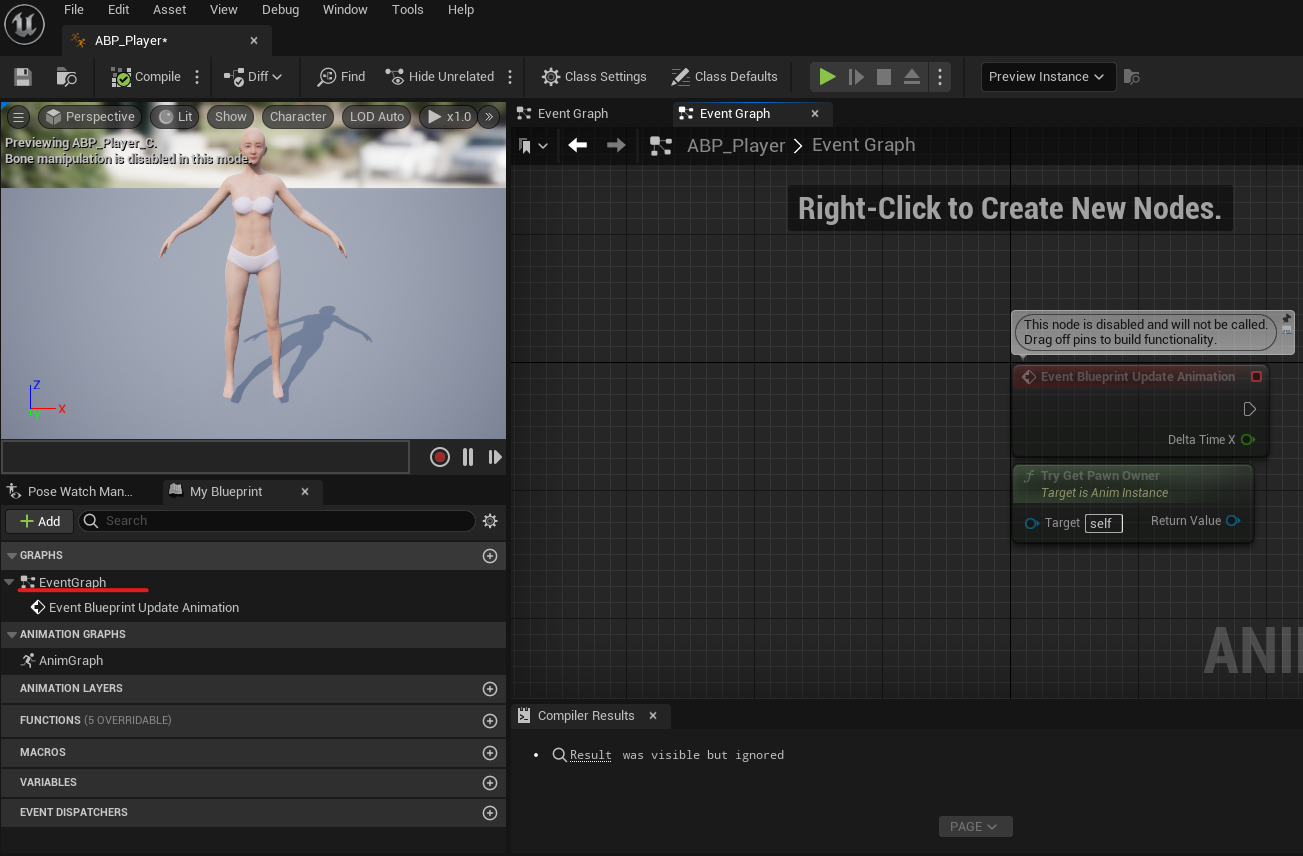
Task: Open the Preview Instance dropdown
Action: 1048,77
